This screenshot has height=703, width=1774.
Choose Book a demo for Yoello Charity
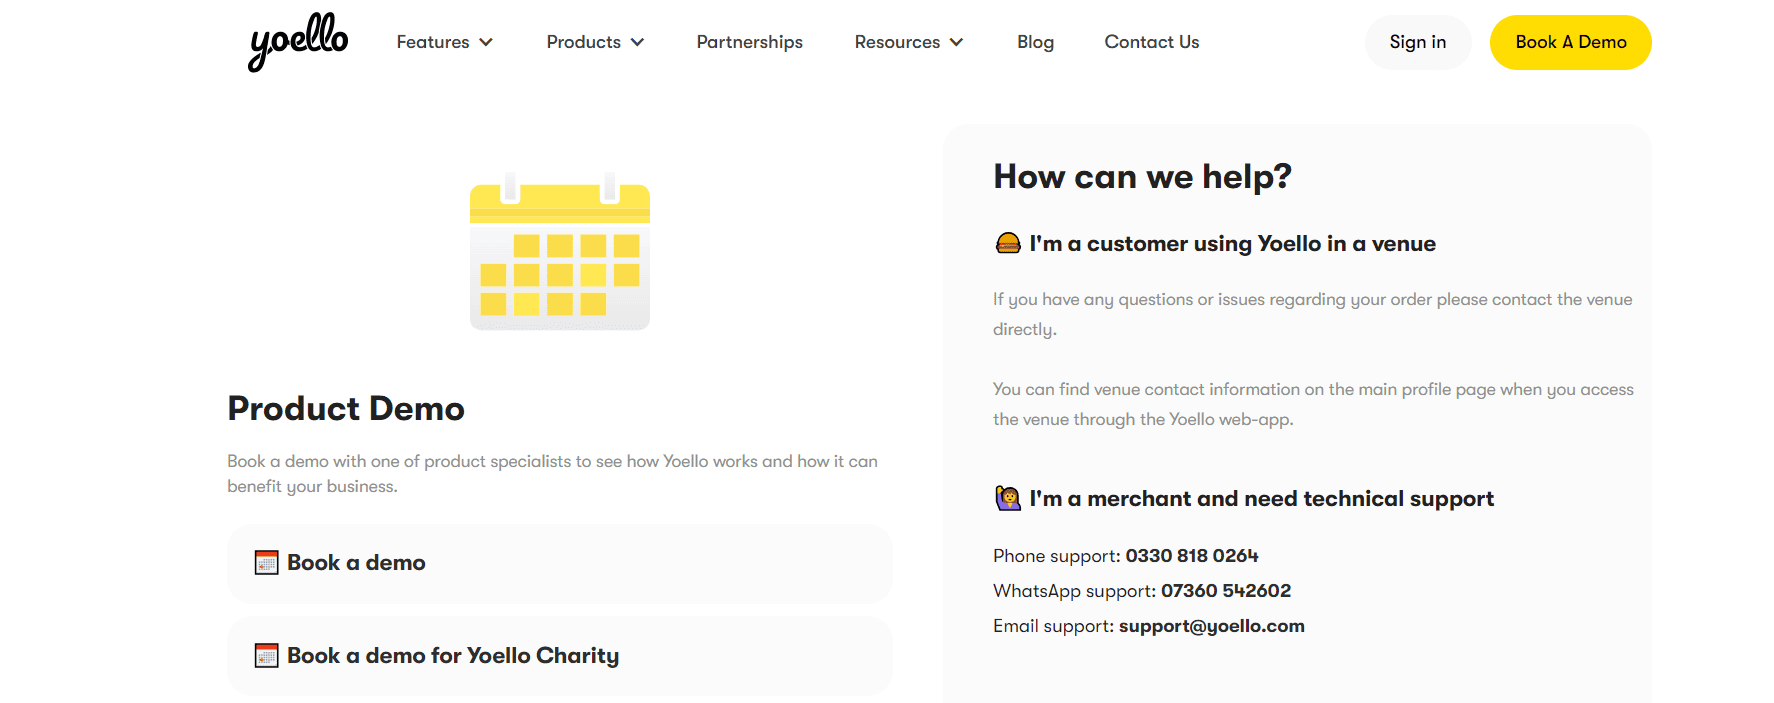[559, 656]
